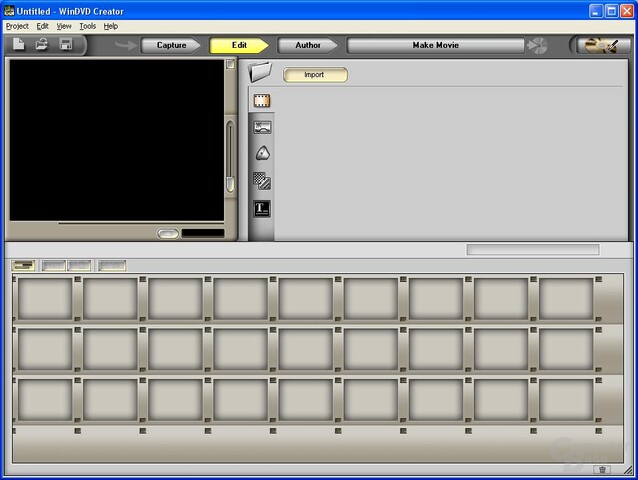Screen dimensions: 638x480
Task: Close the WinDVD Creator window
Action: [x=627, y=11]
